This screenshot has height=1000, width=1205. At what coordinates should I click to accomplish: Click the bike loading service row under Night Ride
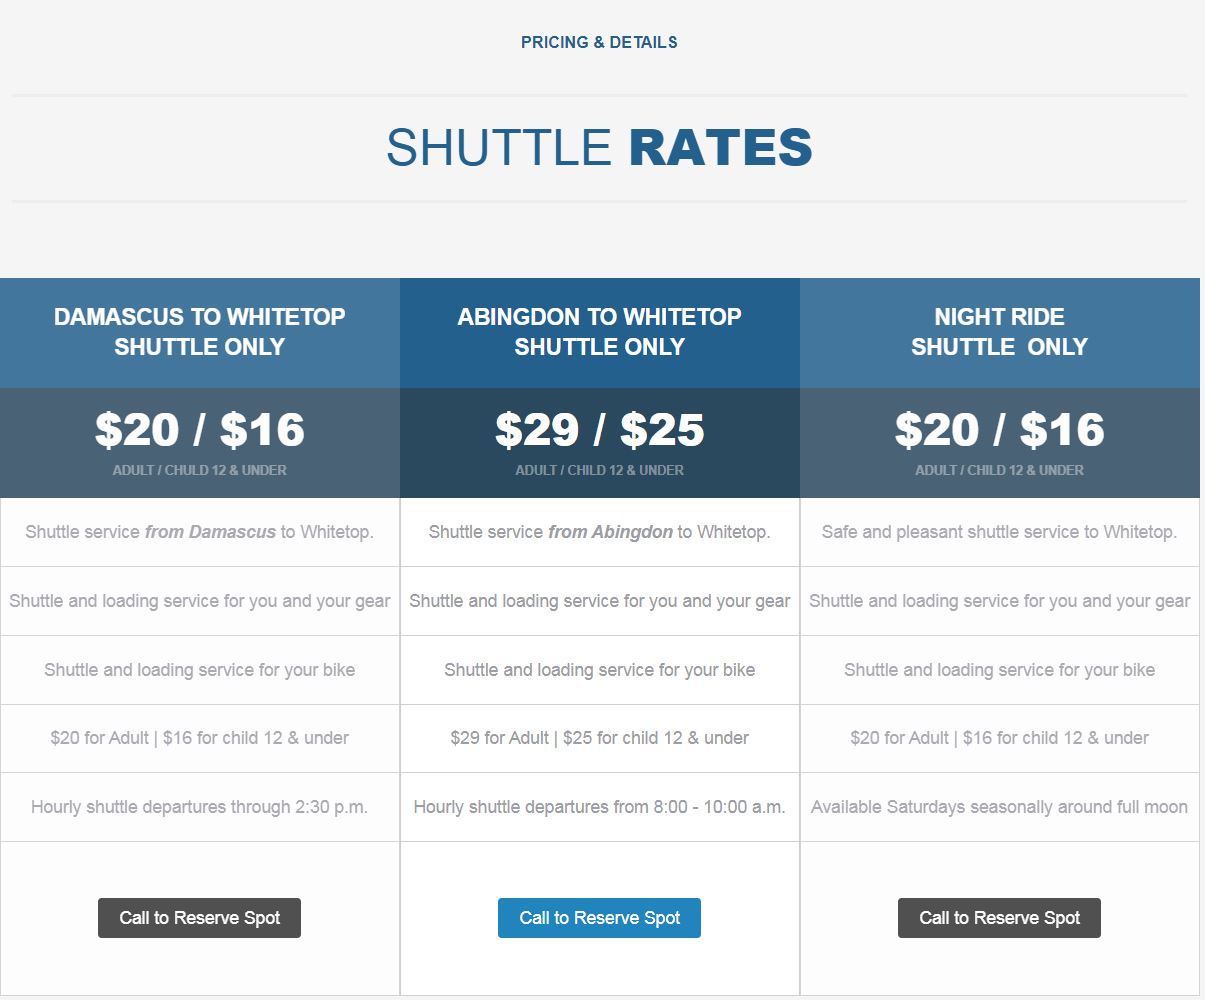1000,670
